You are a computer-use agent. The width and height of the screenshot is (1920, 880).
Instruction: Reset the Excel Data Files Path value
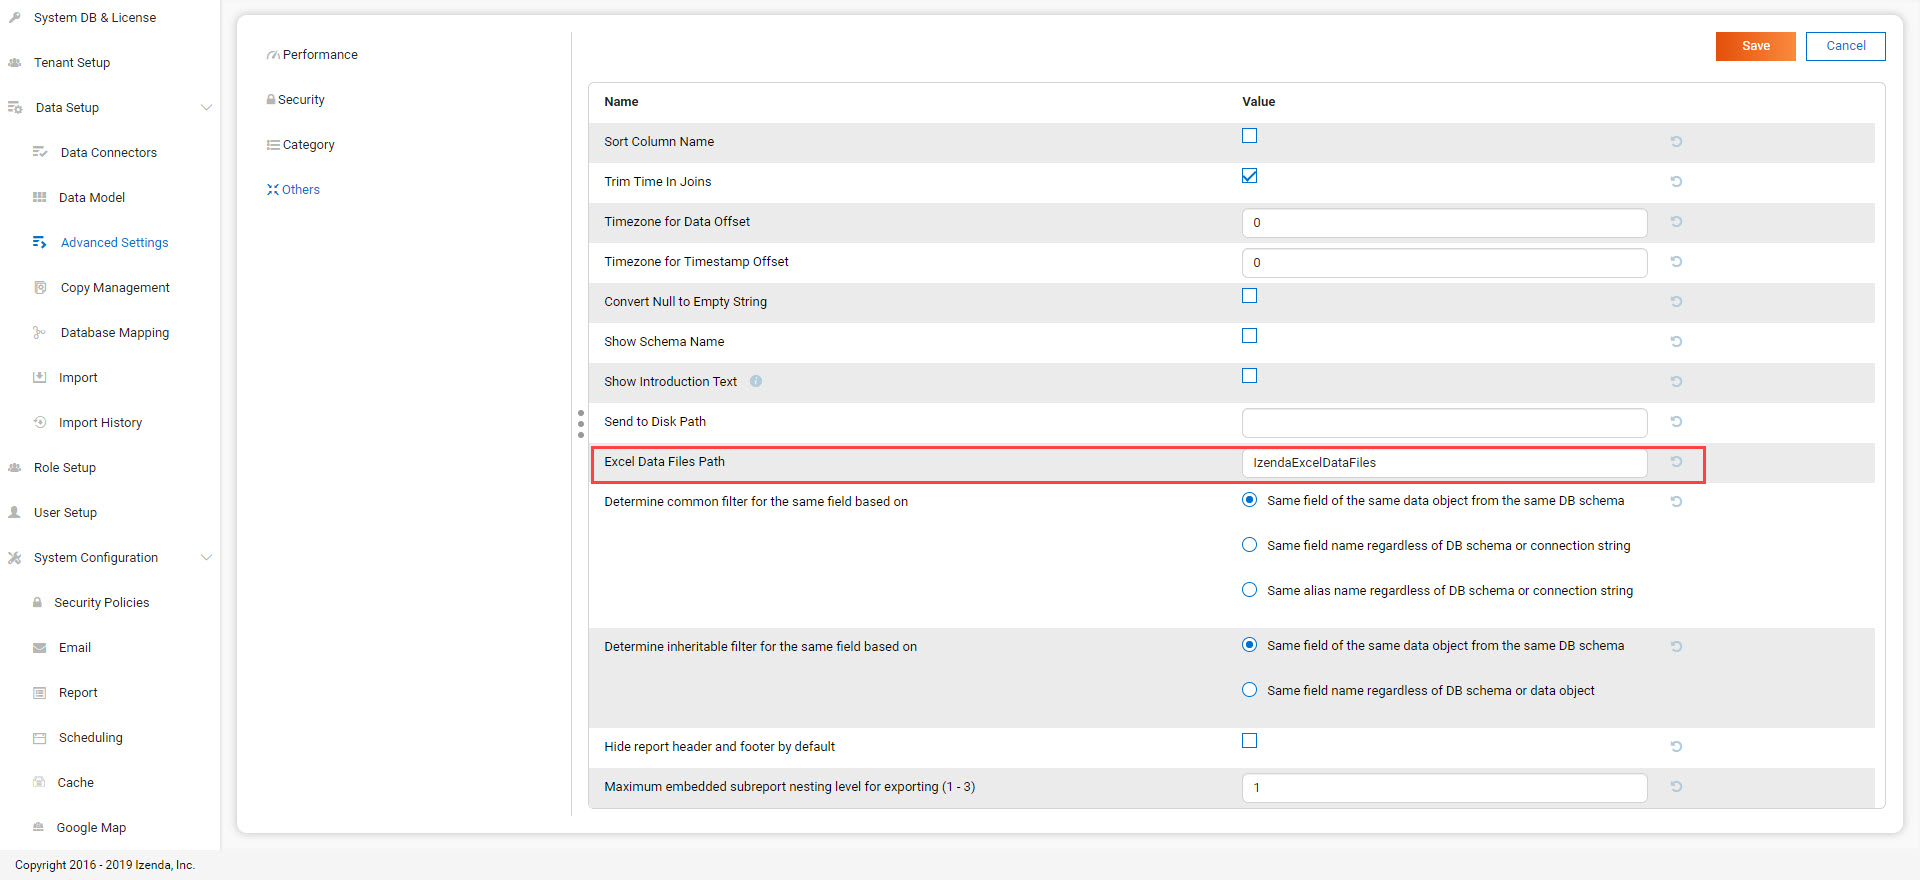(x=1676, y=462)
